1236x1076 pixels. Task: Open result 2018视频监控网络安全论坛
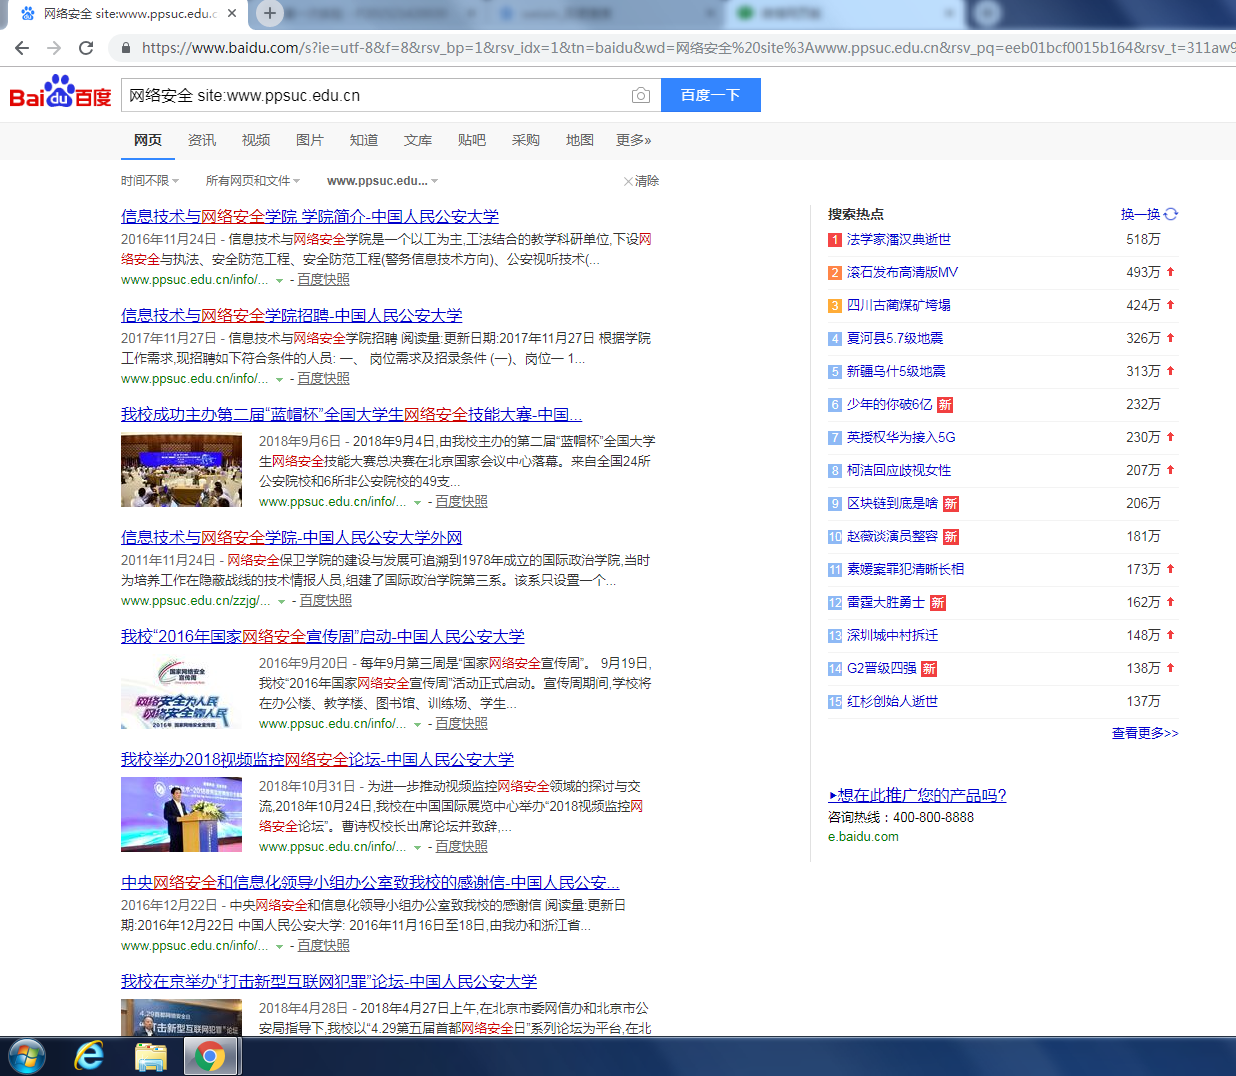coord(318,759)
